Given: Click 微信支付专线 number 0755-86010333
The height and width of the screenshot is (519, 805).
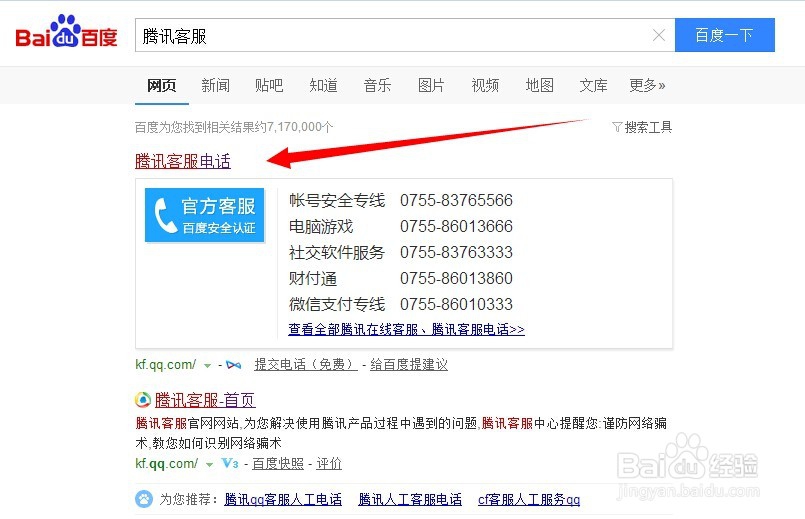Looking at the screenshot, I should pos(456,304).
